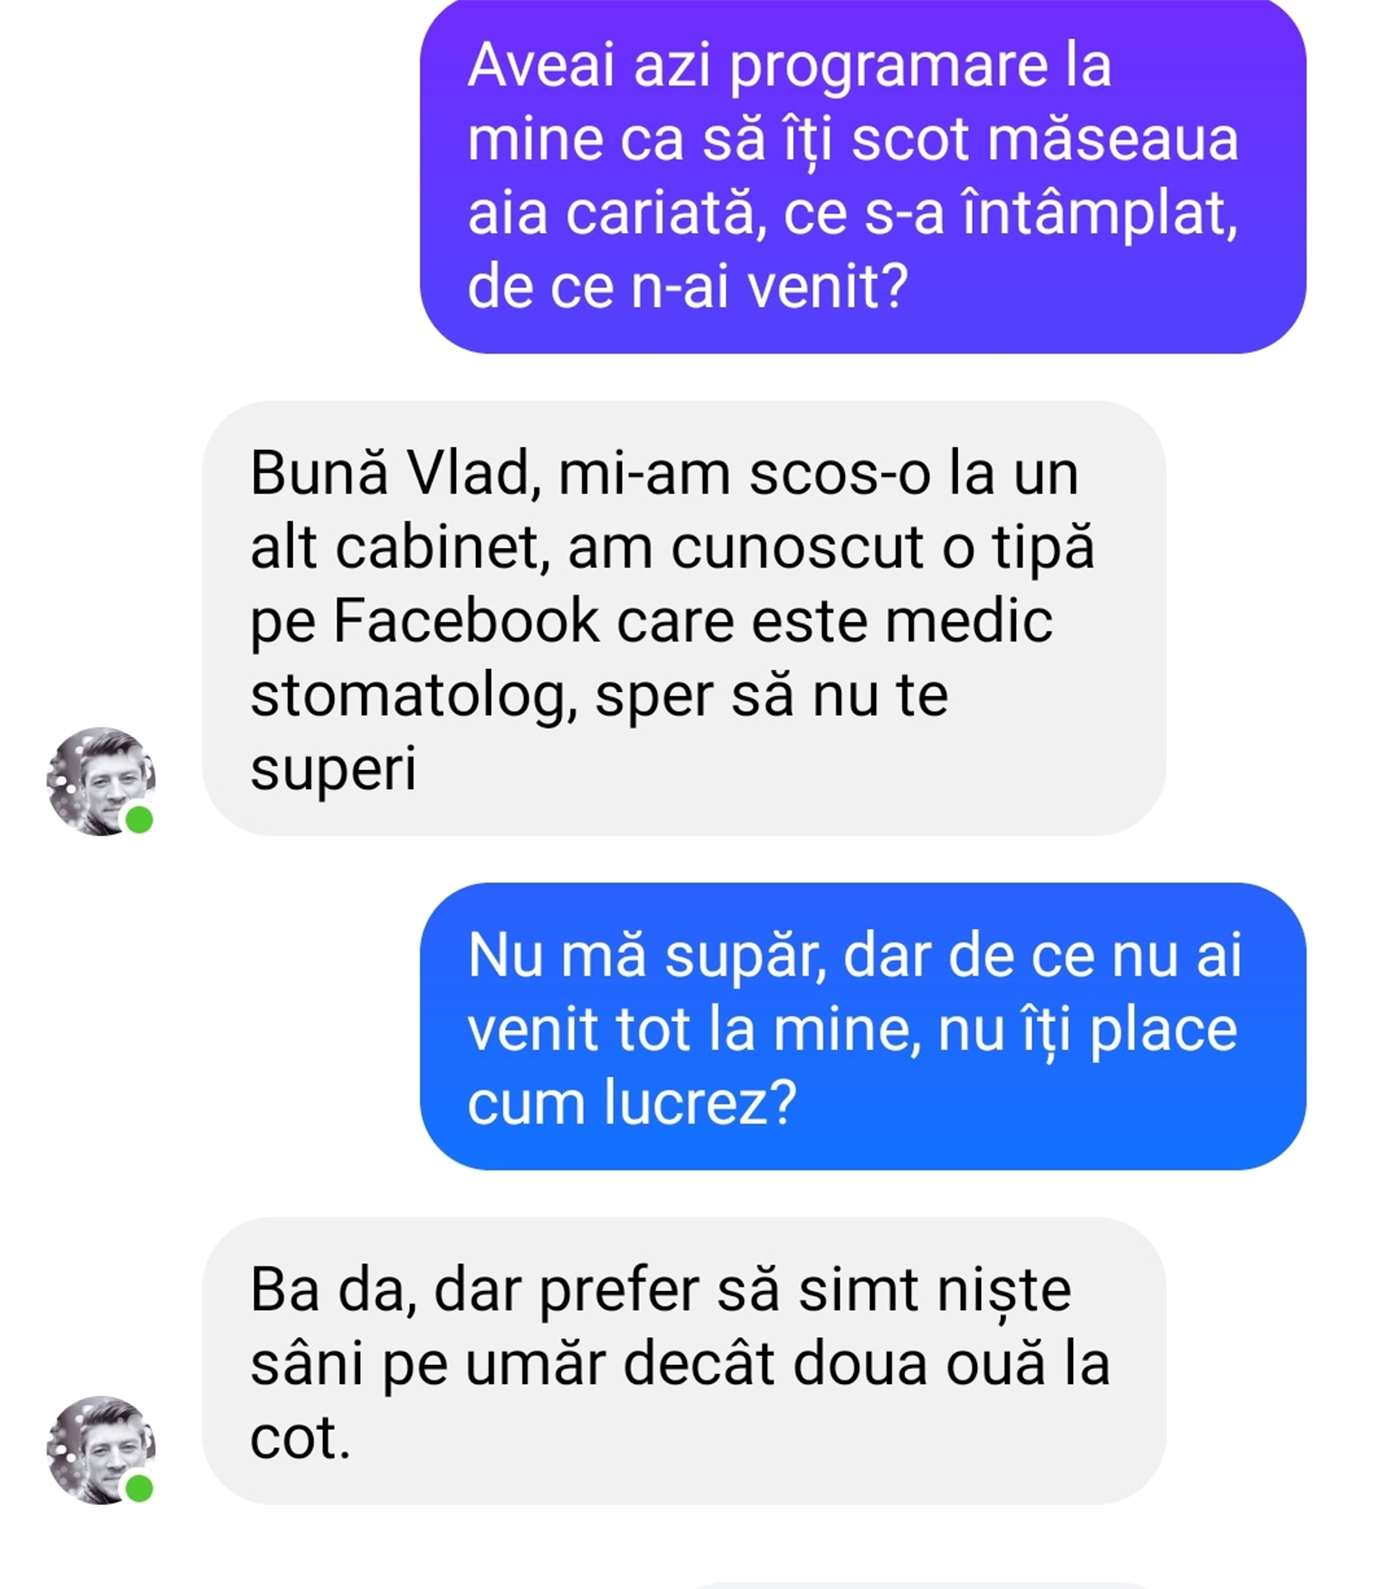The height and width of the screenshot is (1589, 1400).
Task: Click the text line "de ce n-ai venit?"
Action: (688, 287)
